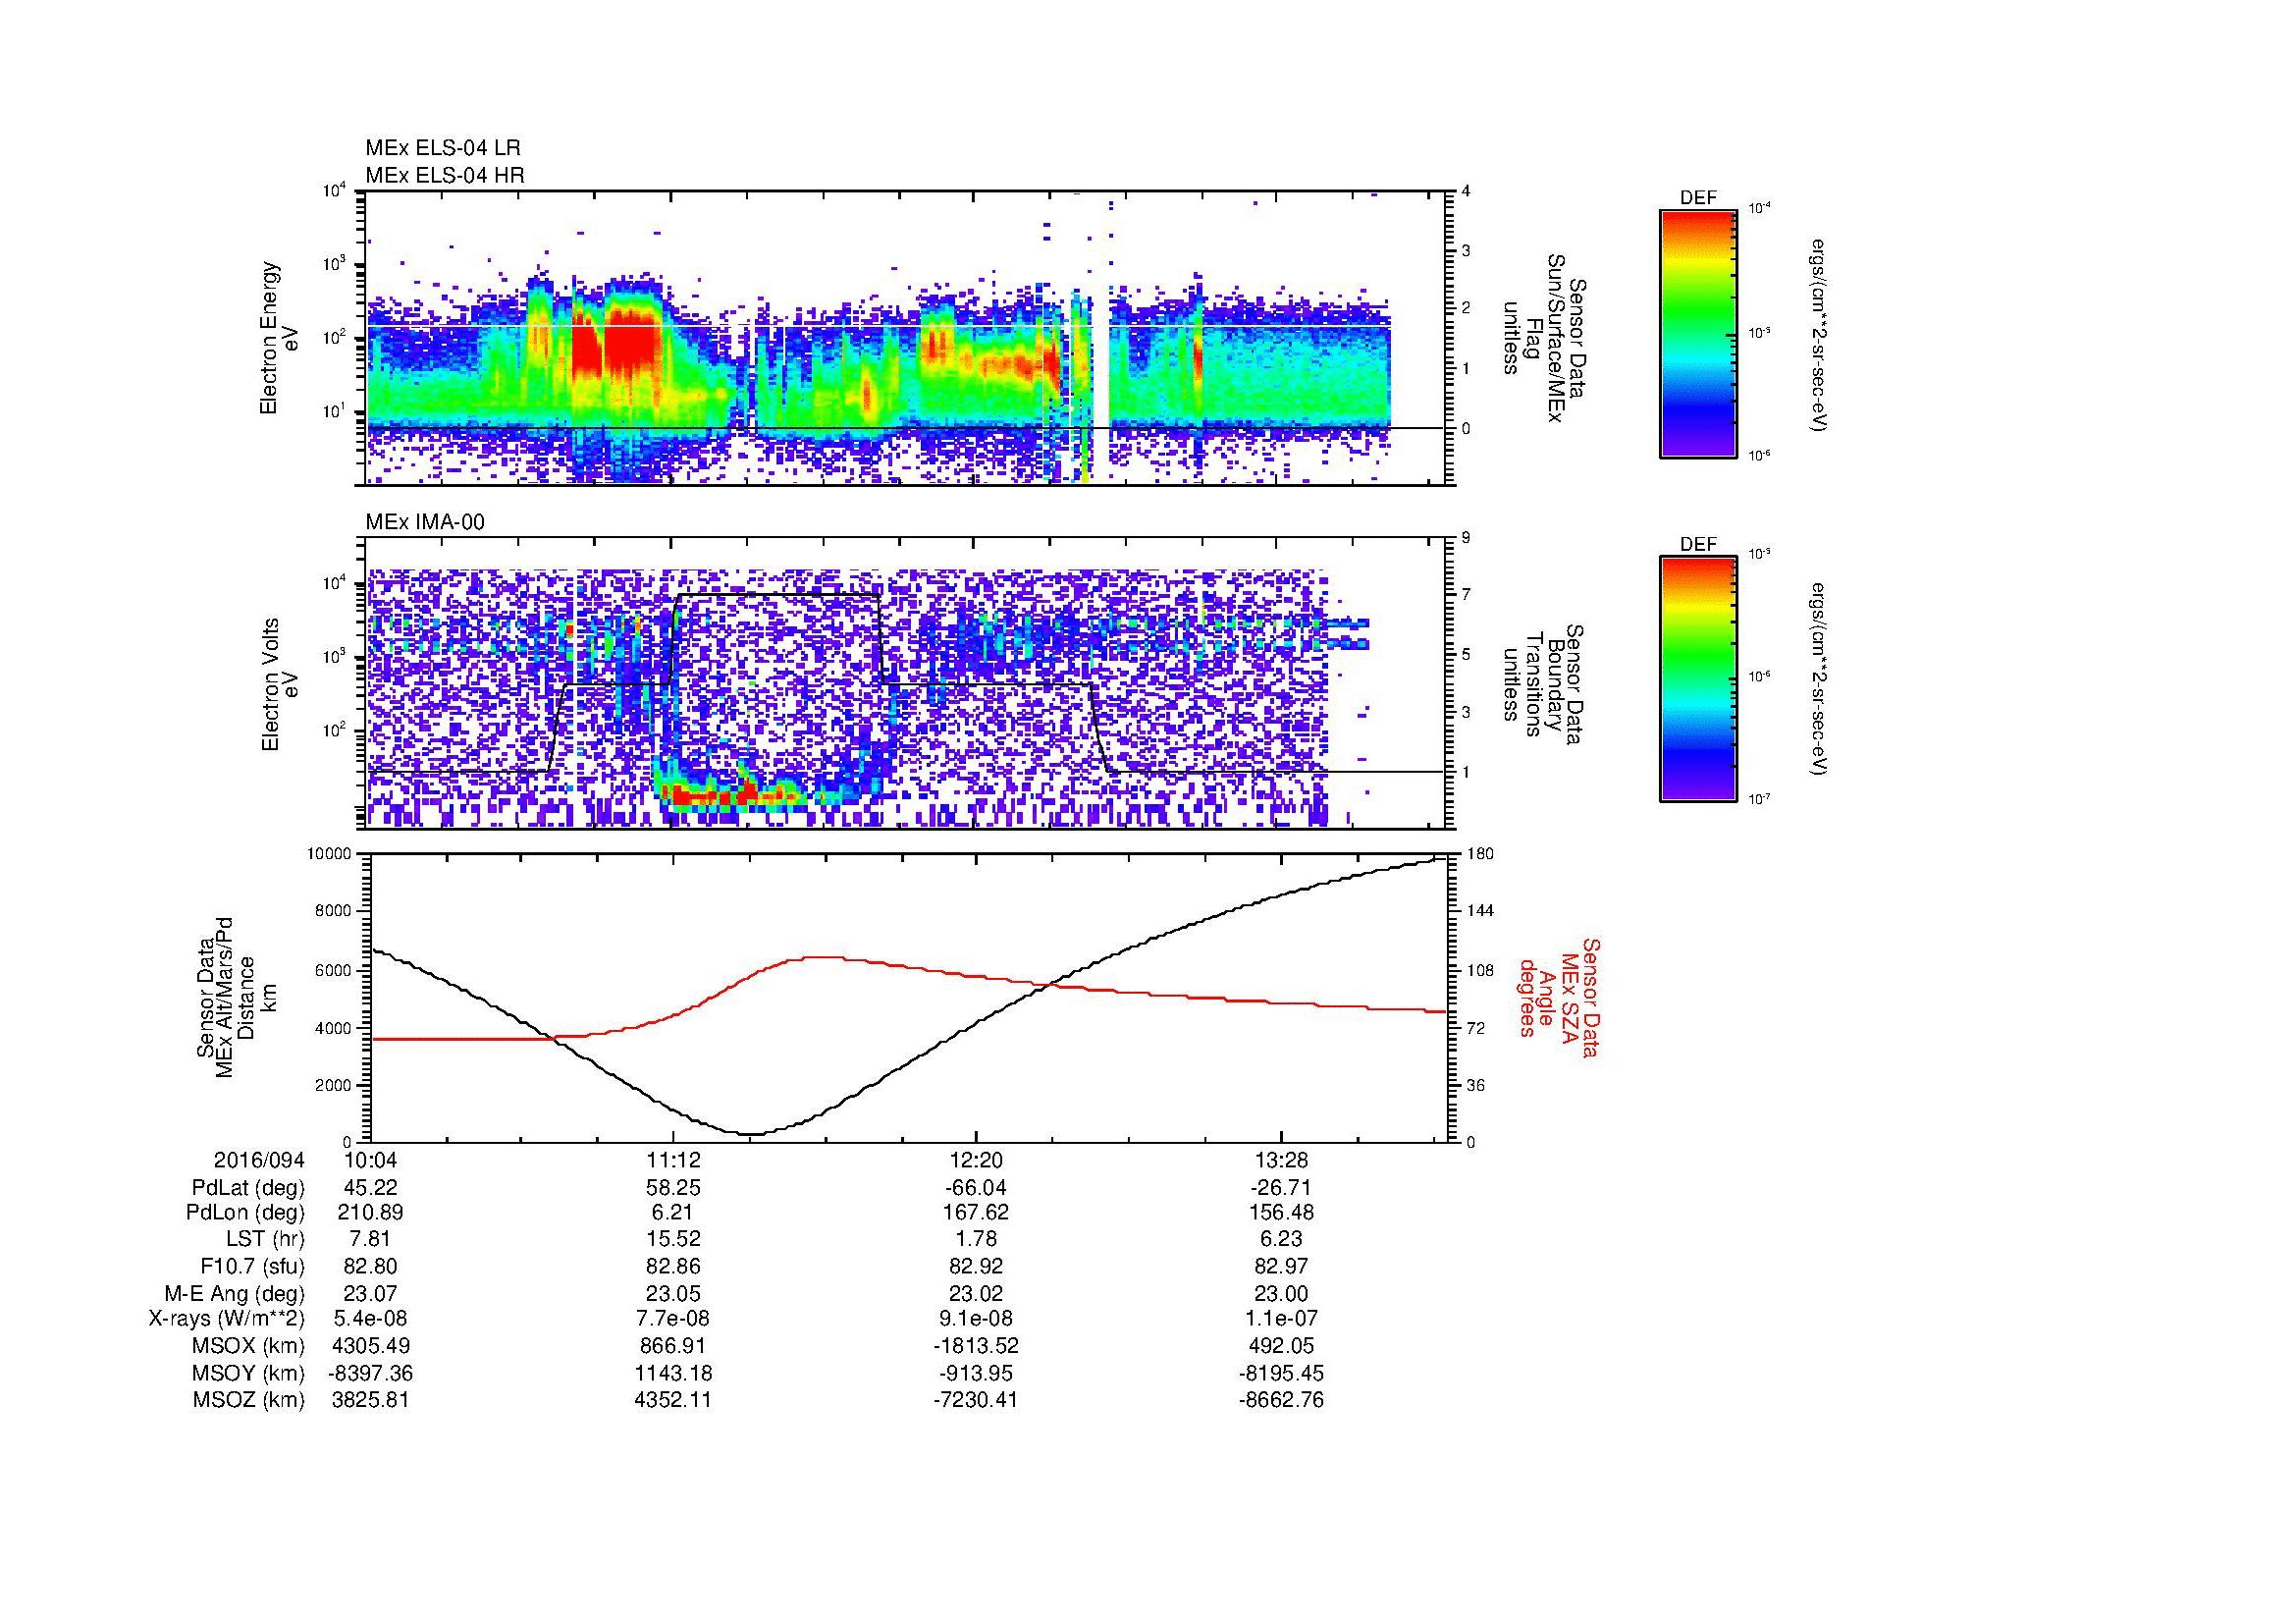Image resolution: width=2296 pixels, height=1623 pixels.
Task: Click the 13:28 time tick label
Action: 1280,1161
